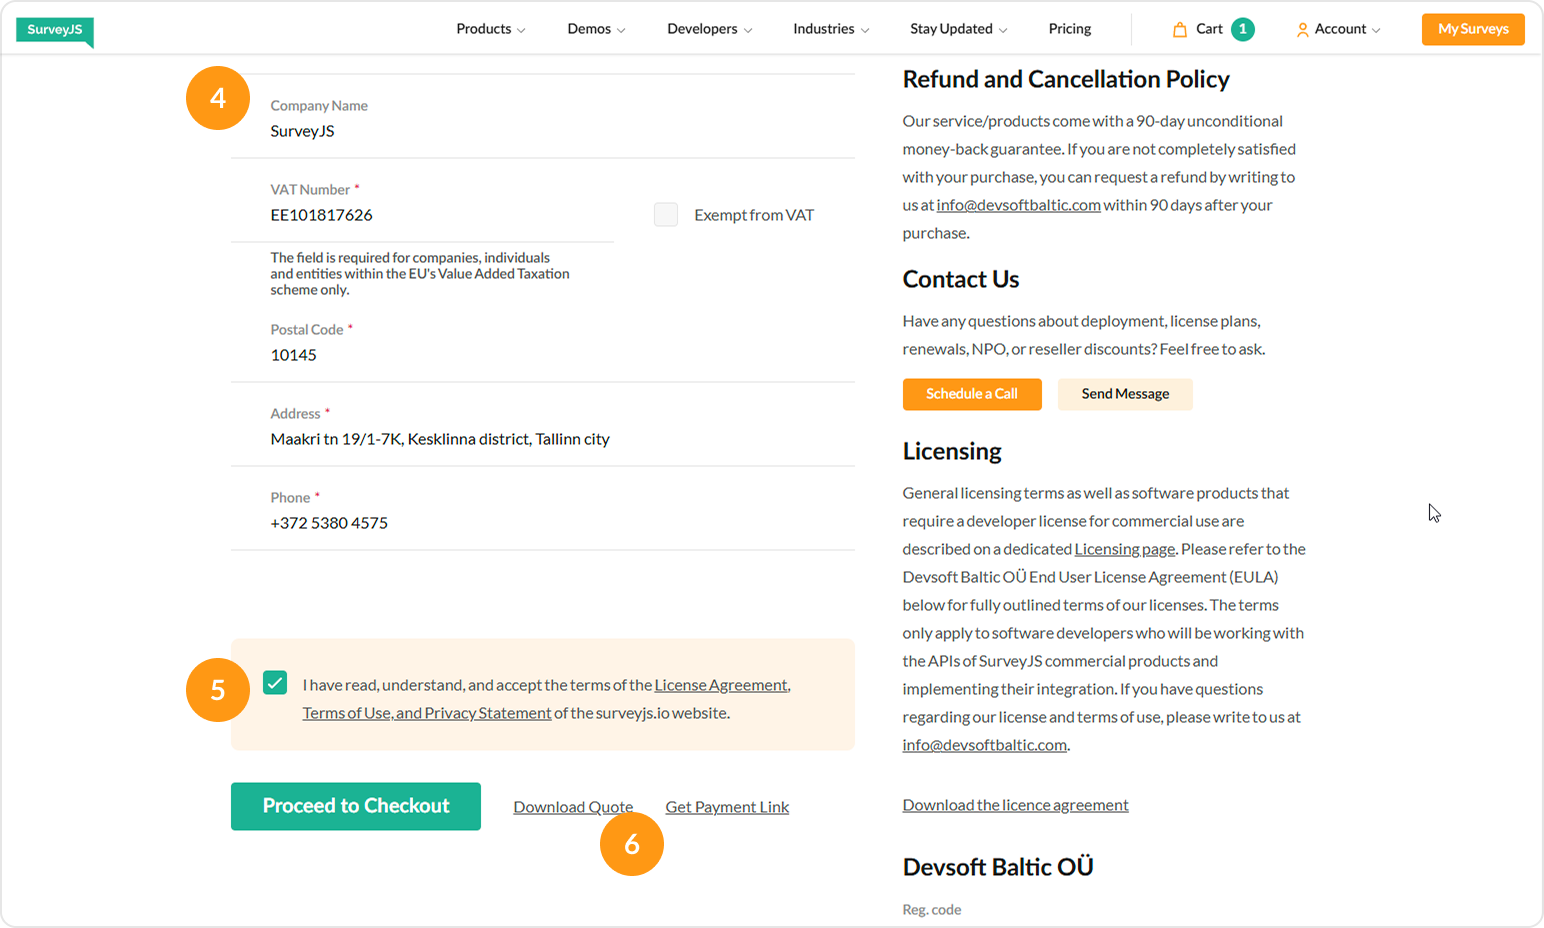Download the licence agreement link
The image size is (1544, 928).
1015,805
